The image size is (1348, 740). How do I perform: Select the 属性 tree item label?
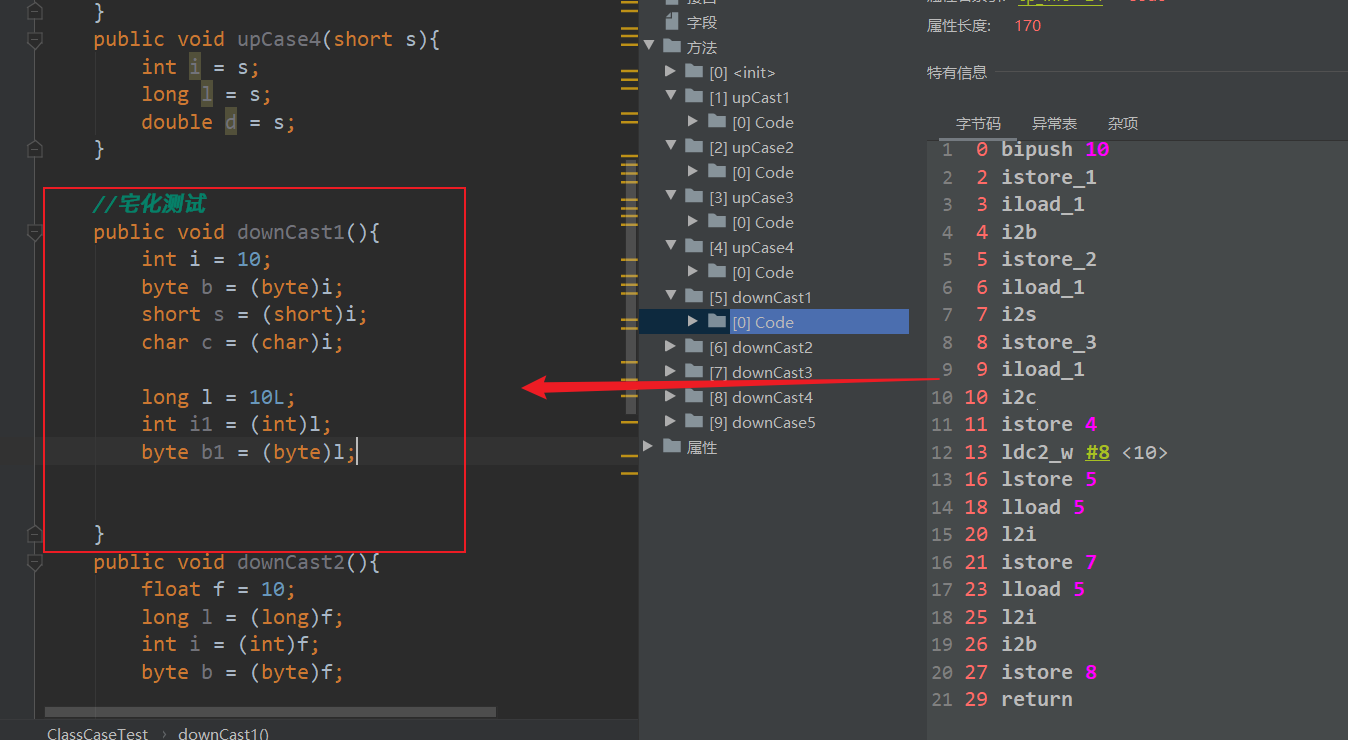pos(702,447)
